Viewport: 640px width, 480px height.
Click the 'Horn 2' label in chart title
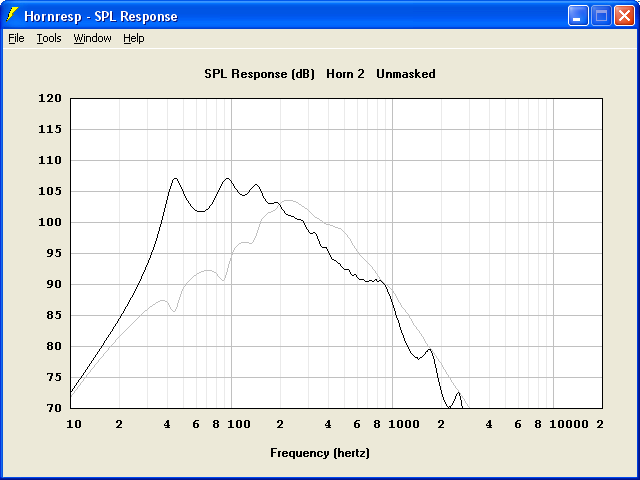(345, 74)
